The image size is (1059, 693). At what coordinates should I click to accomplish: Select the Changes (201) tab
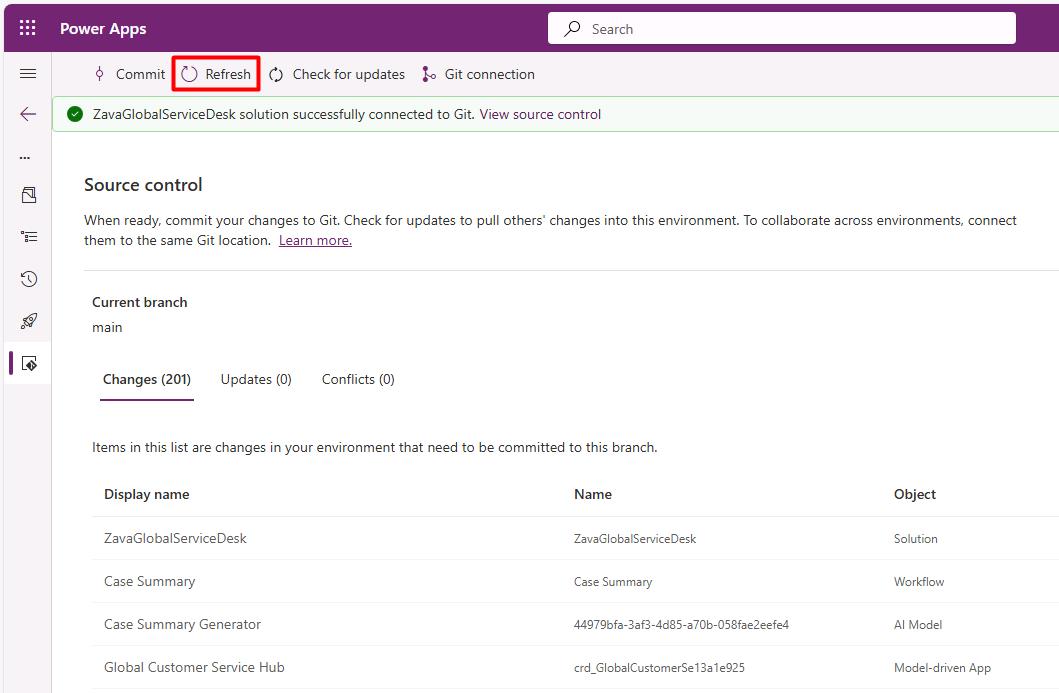(x=147, y=380)
